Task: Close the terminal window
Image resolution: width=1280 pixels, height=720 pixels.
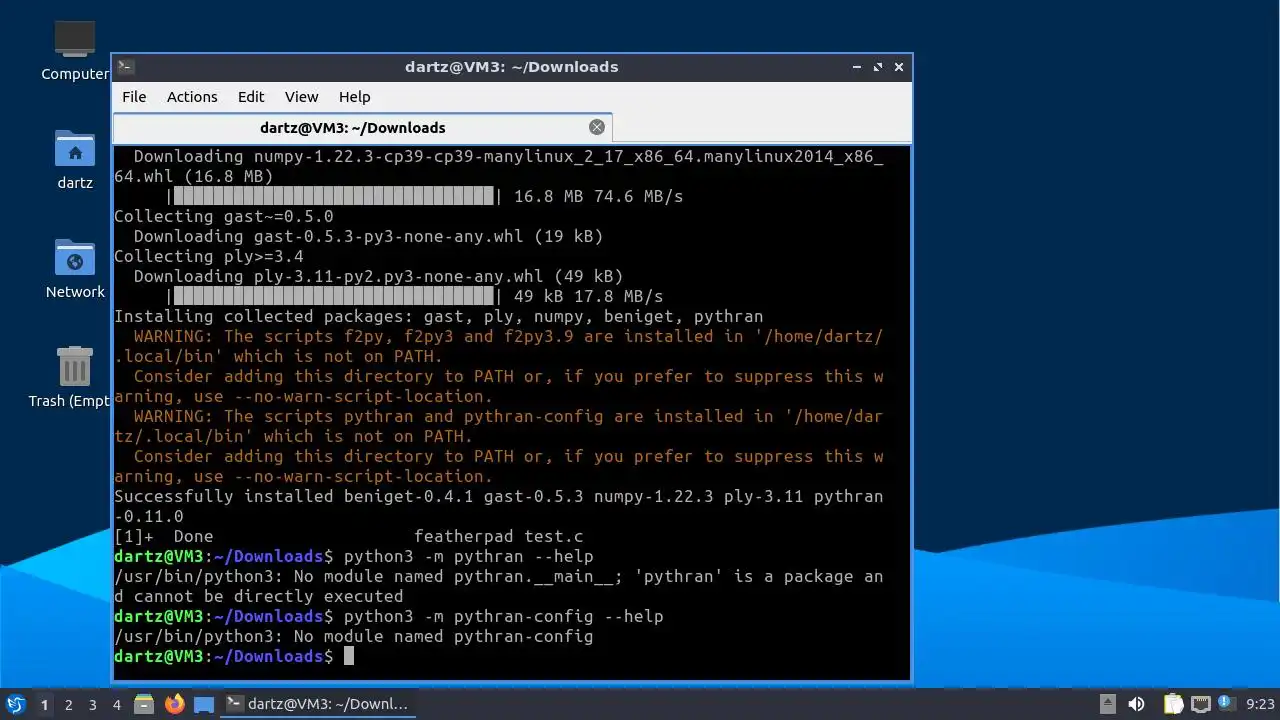Action: coord(899,67)
